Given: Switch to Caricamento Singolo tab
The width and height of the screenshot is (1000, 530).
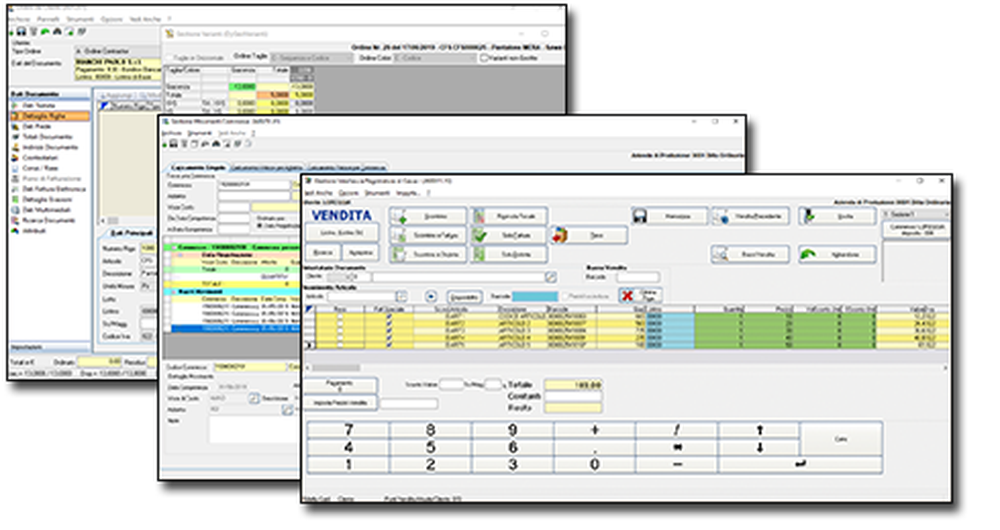Looking at the screenshot, I should point(196,167).
